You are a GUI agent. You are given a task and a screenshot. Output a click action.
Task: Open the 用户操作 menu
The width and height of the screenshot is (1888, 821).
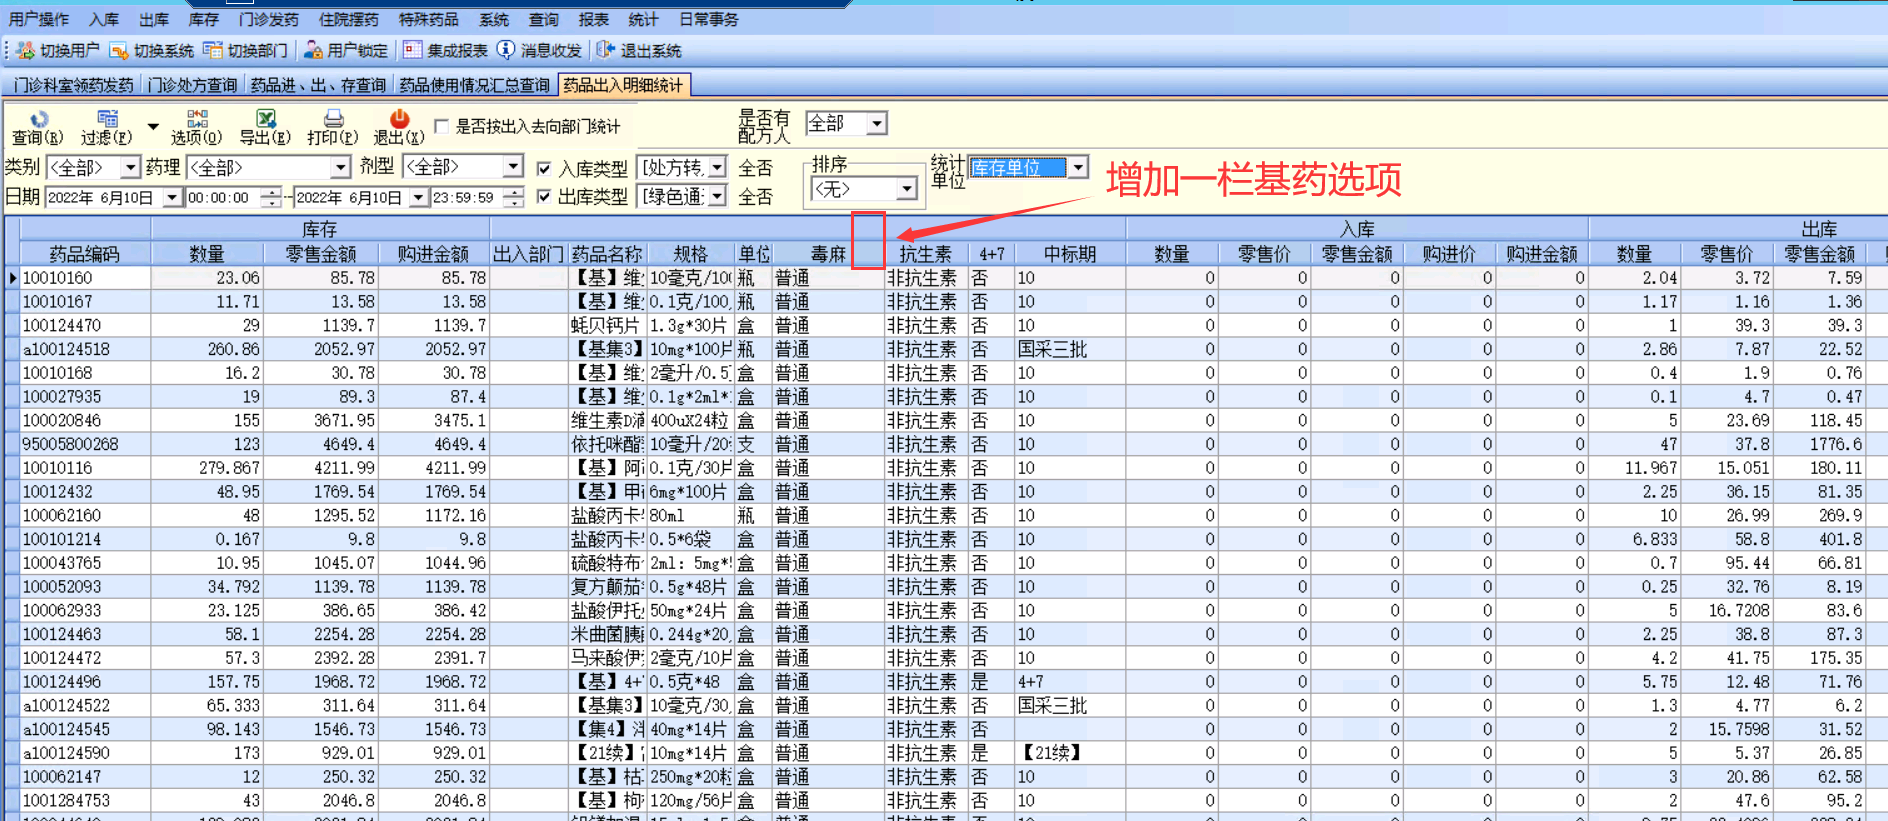(x=39, y=19)
